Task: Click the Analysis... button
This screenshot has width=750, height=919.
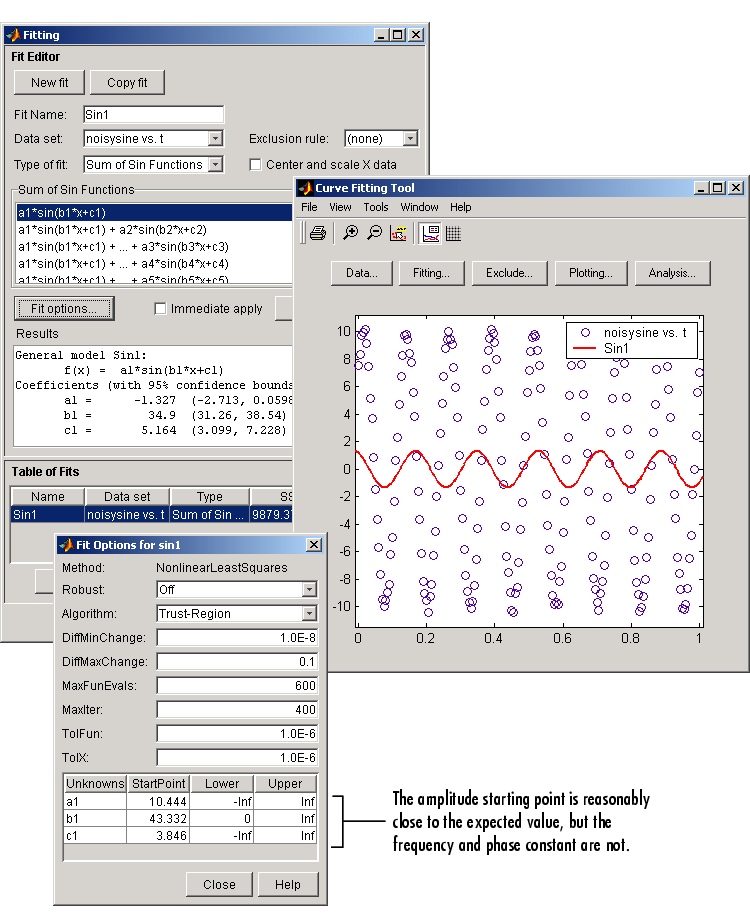Action: (672, 273)
